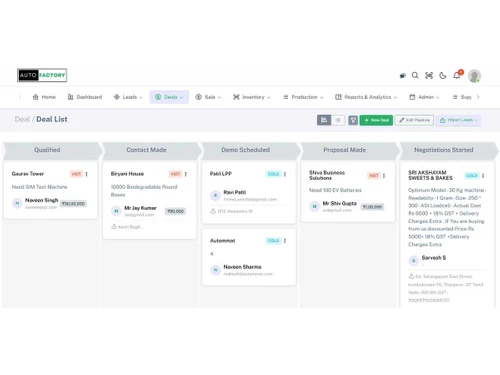Click Ravi Patil contact avatar
500x375 pixels.
click(215, 195)
